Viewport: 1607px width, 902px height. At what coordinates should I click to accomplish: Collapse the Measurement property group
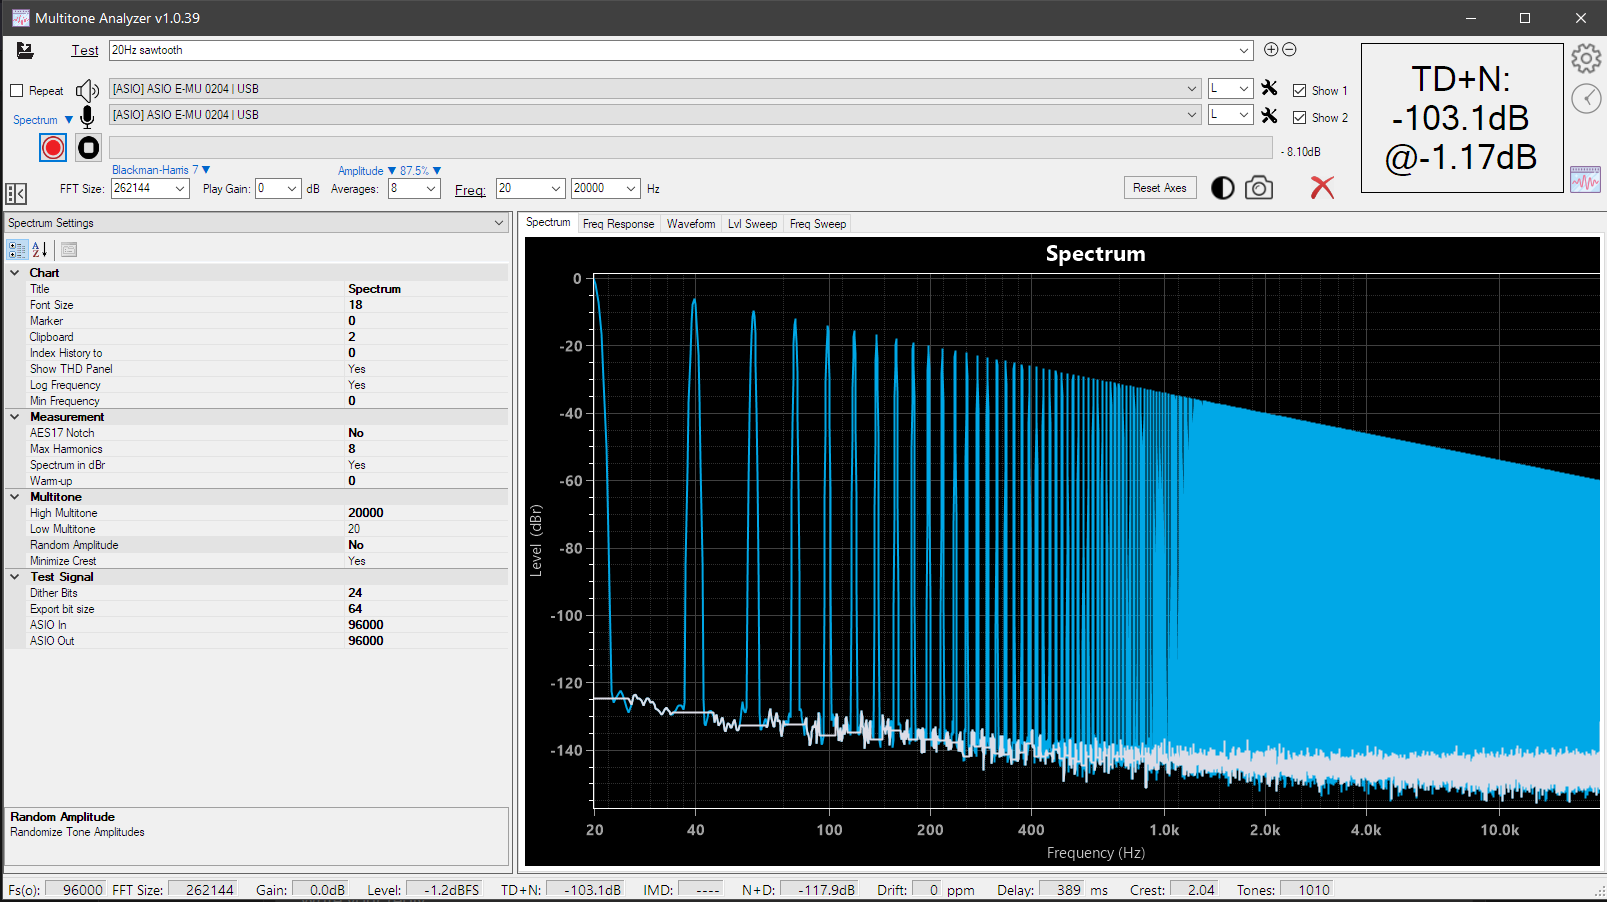(15, 417)
